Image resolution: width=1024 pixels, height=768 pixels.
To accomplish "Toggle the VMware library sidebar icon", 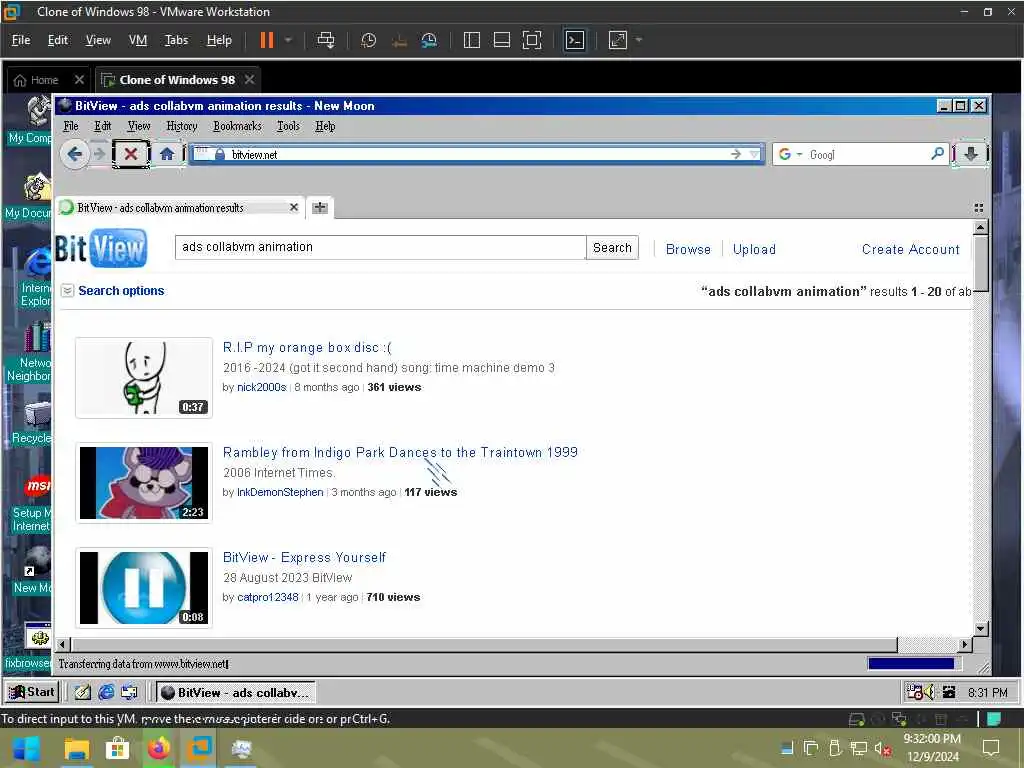I will pyautogui.click(x=472, y=40).
